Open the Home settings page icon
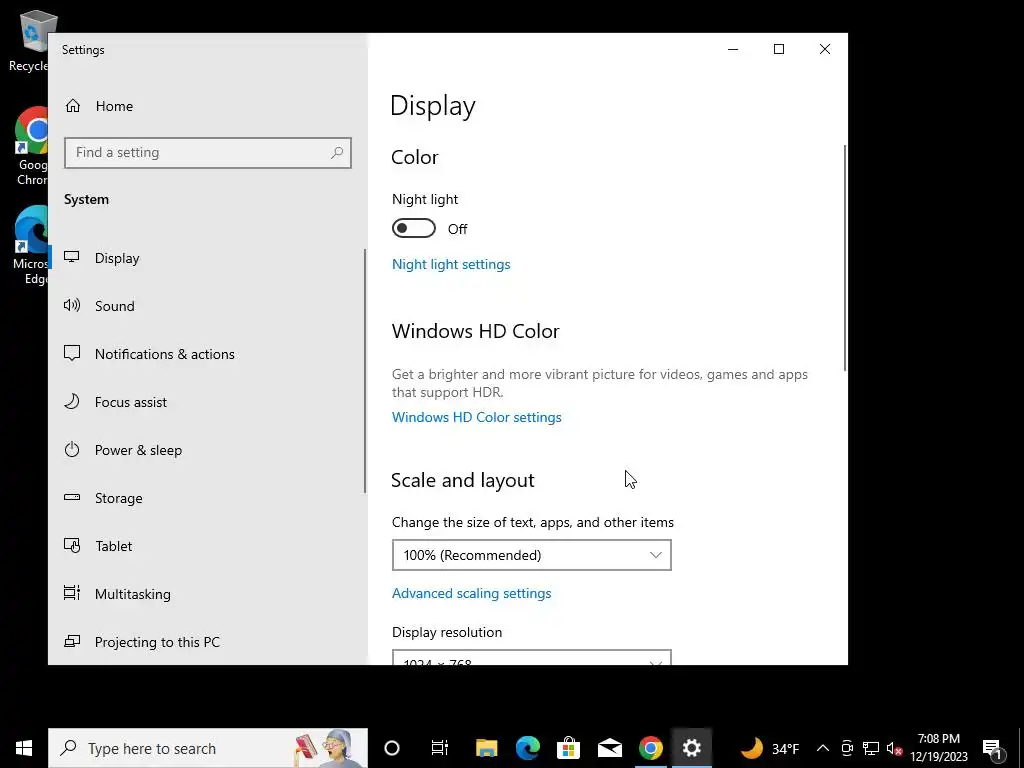The height and width of the screenshot is (768, 1024). pyautogui.click(x=72, y=106)
